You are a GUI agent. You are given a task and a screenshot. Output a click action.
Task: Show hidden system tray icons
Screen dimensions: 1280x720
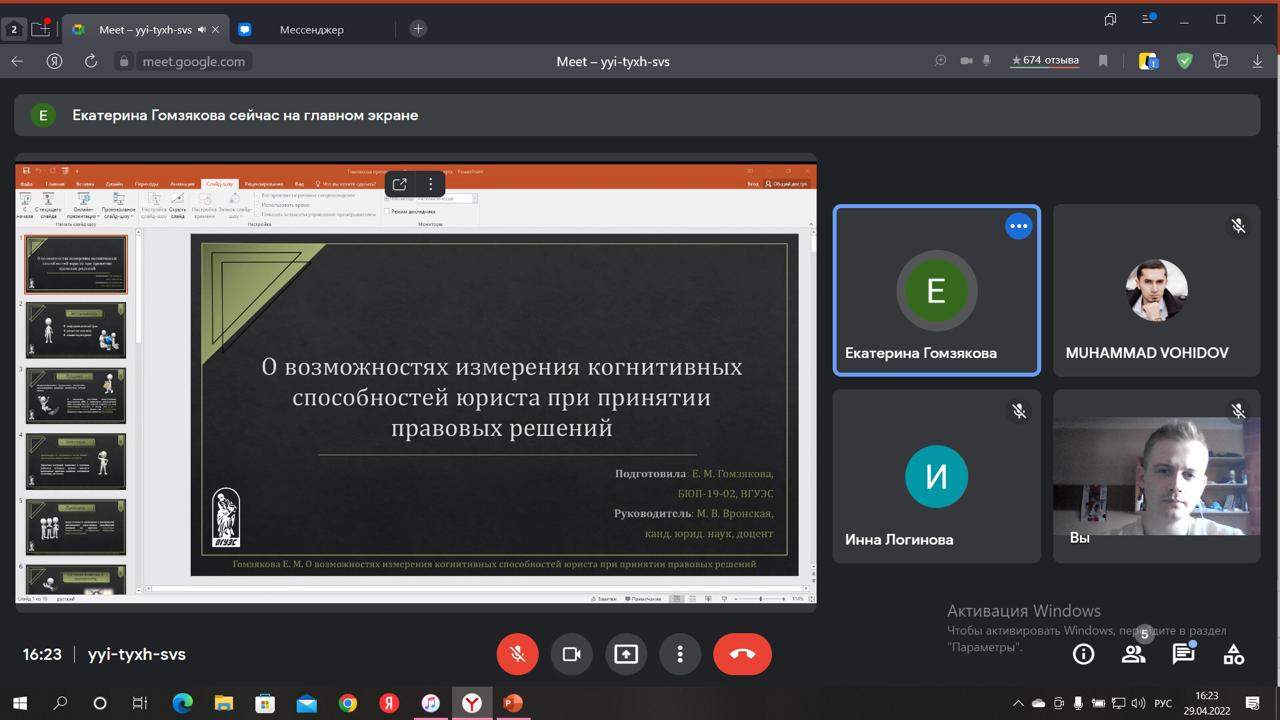pos(1019,703)
